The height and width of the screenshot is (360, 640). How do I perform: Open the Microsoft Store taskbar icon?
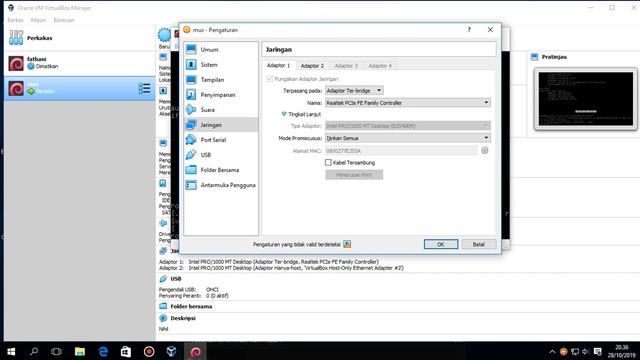tap(126, 351)
